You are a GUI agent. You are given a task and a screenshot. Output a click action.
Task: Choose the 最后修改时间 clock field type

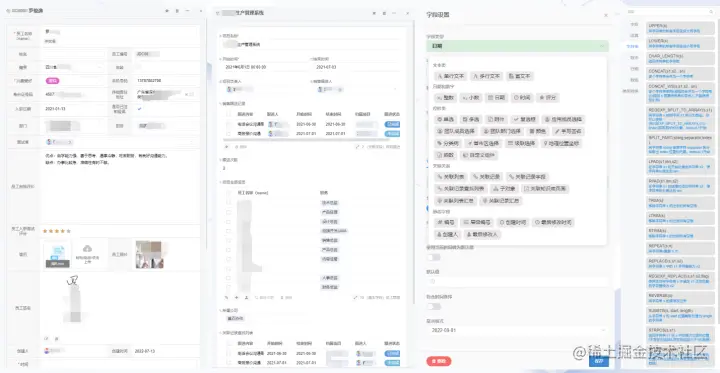point(553,222)
